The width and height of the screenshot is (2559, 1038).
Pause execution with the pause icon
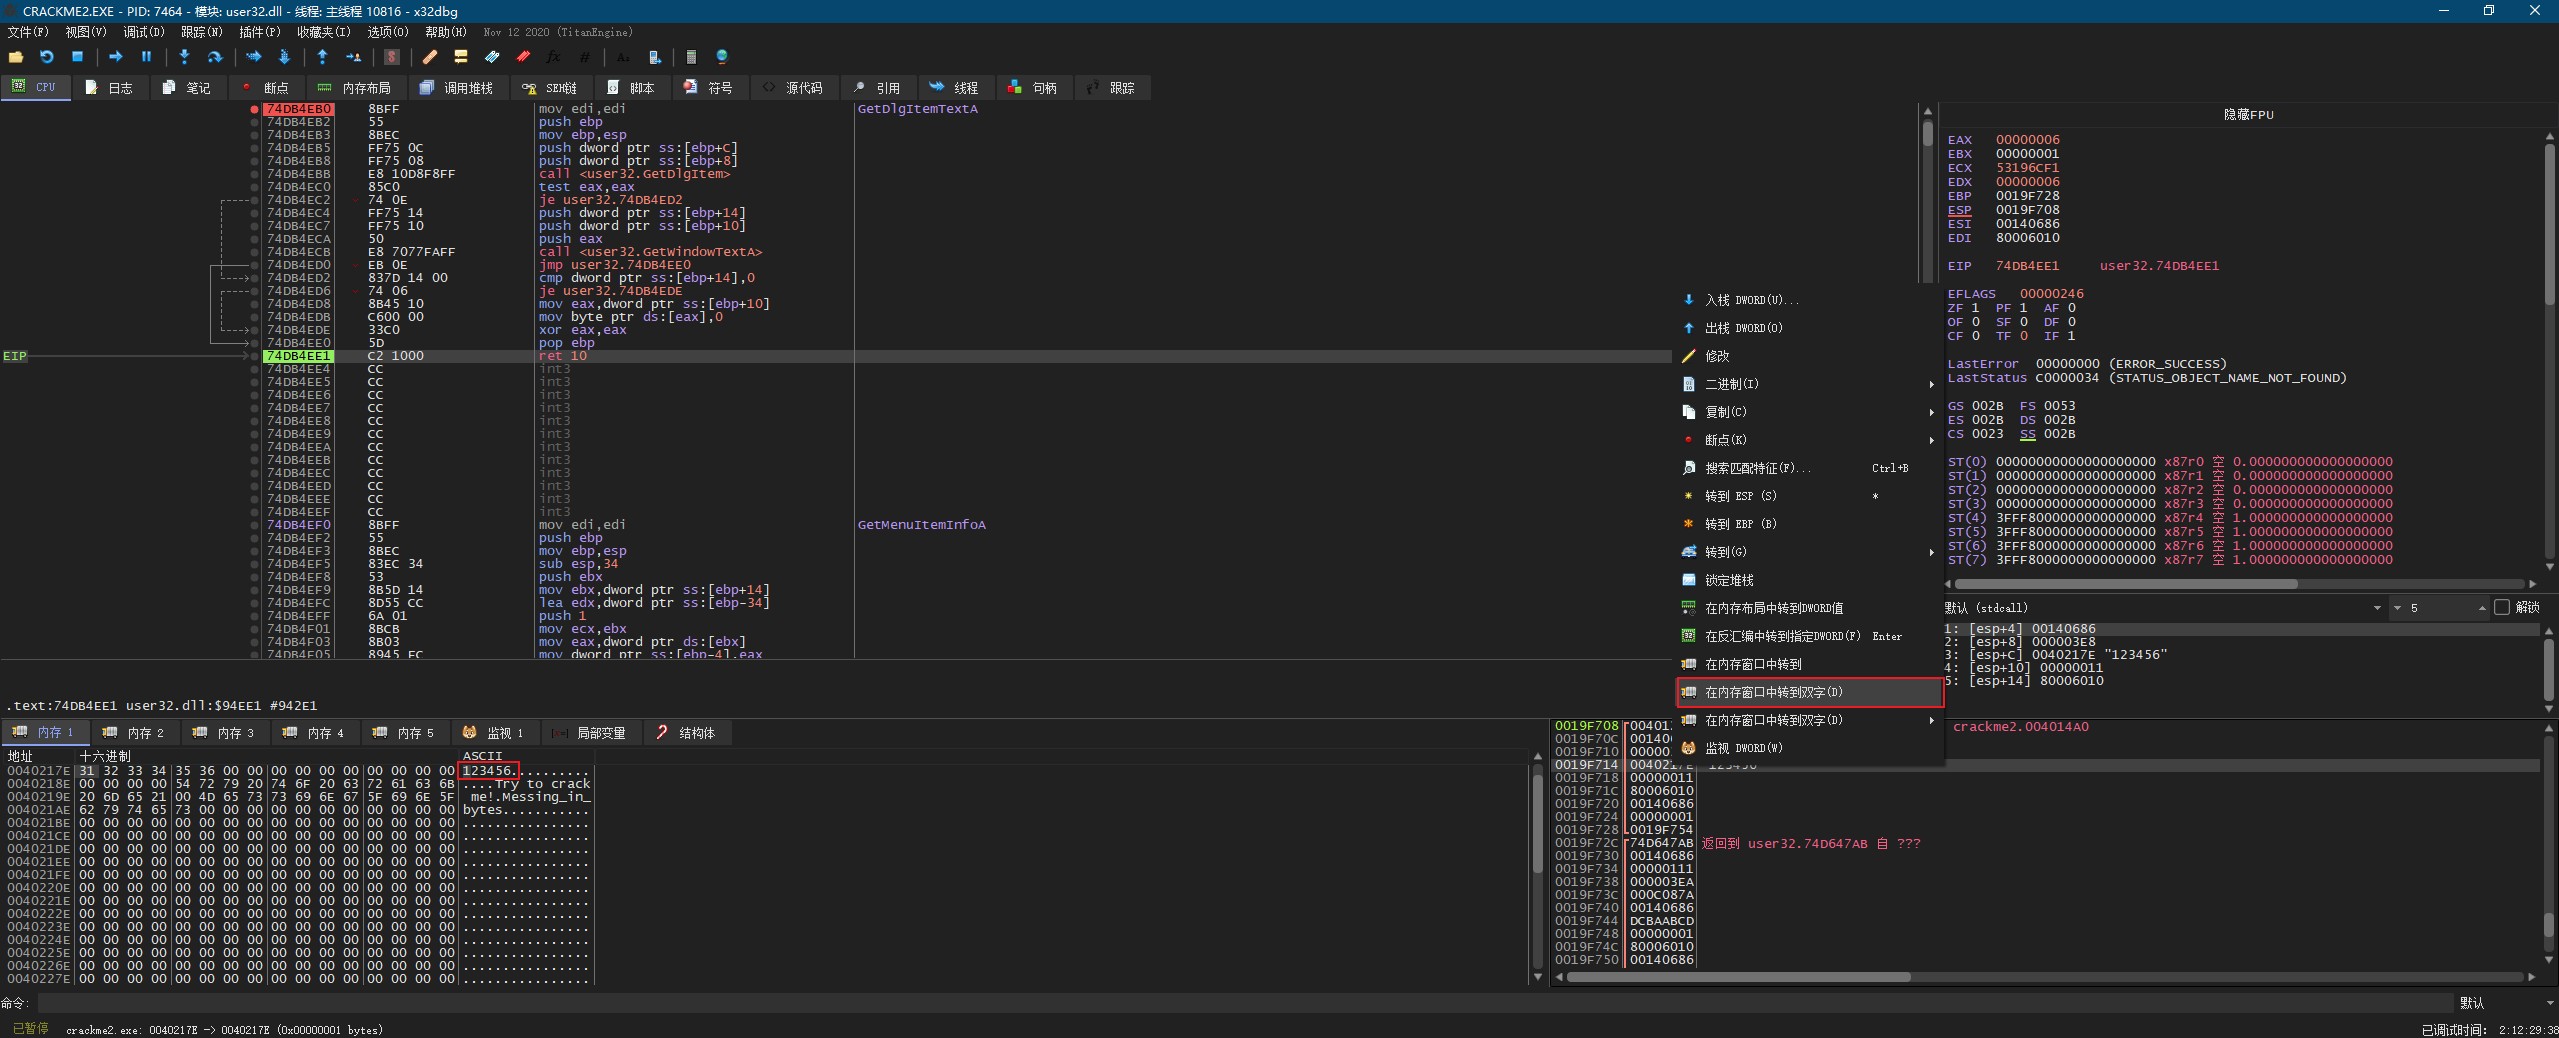pos(146,57)
